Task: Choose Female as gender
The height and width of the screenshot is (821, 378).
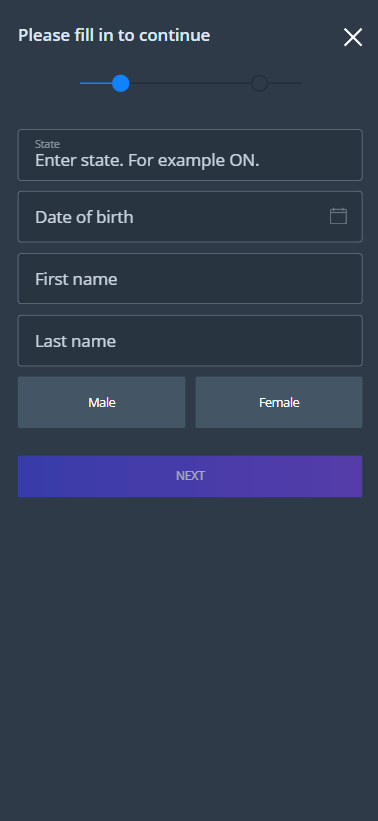Action: point(279,402)
